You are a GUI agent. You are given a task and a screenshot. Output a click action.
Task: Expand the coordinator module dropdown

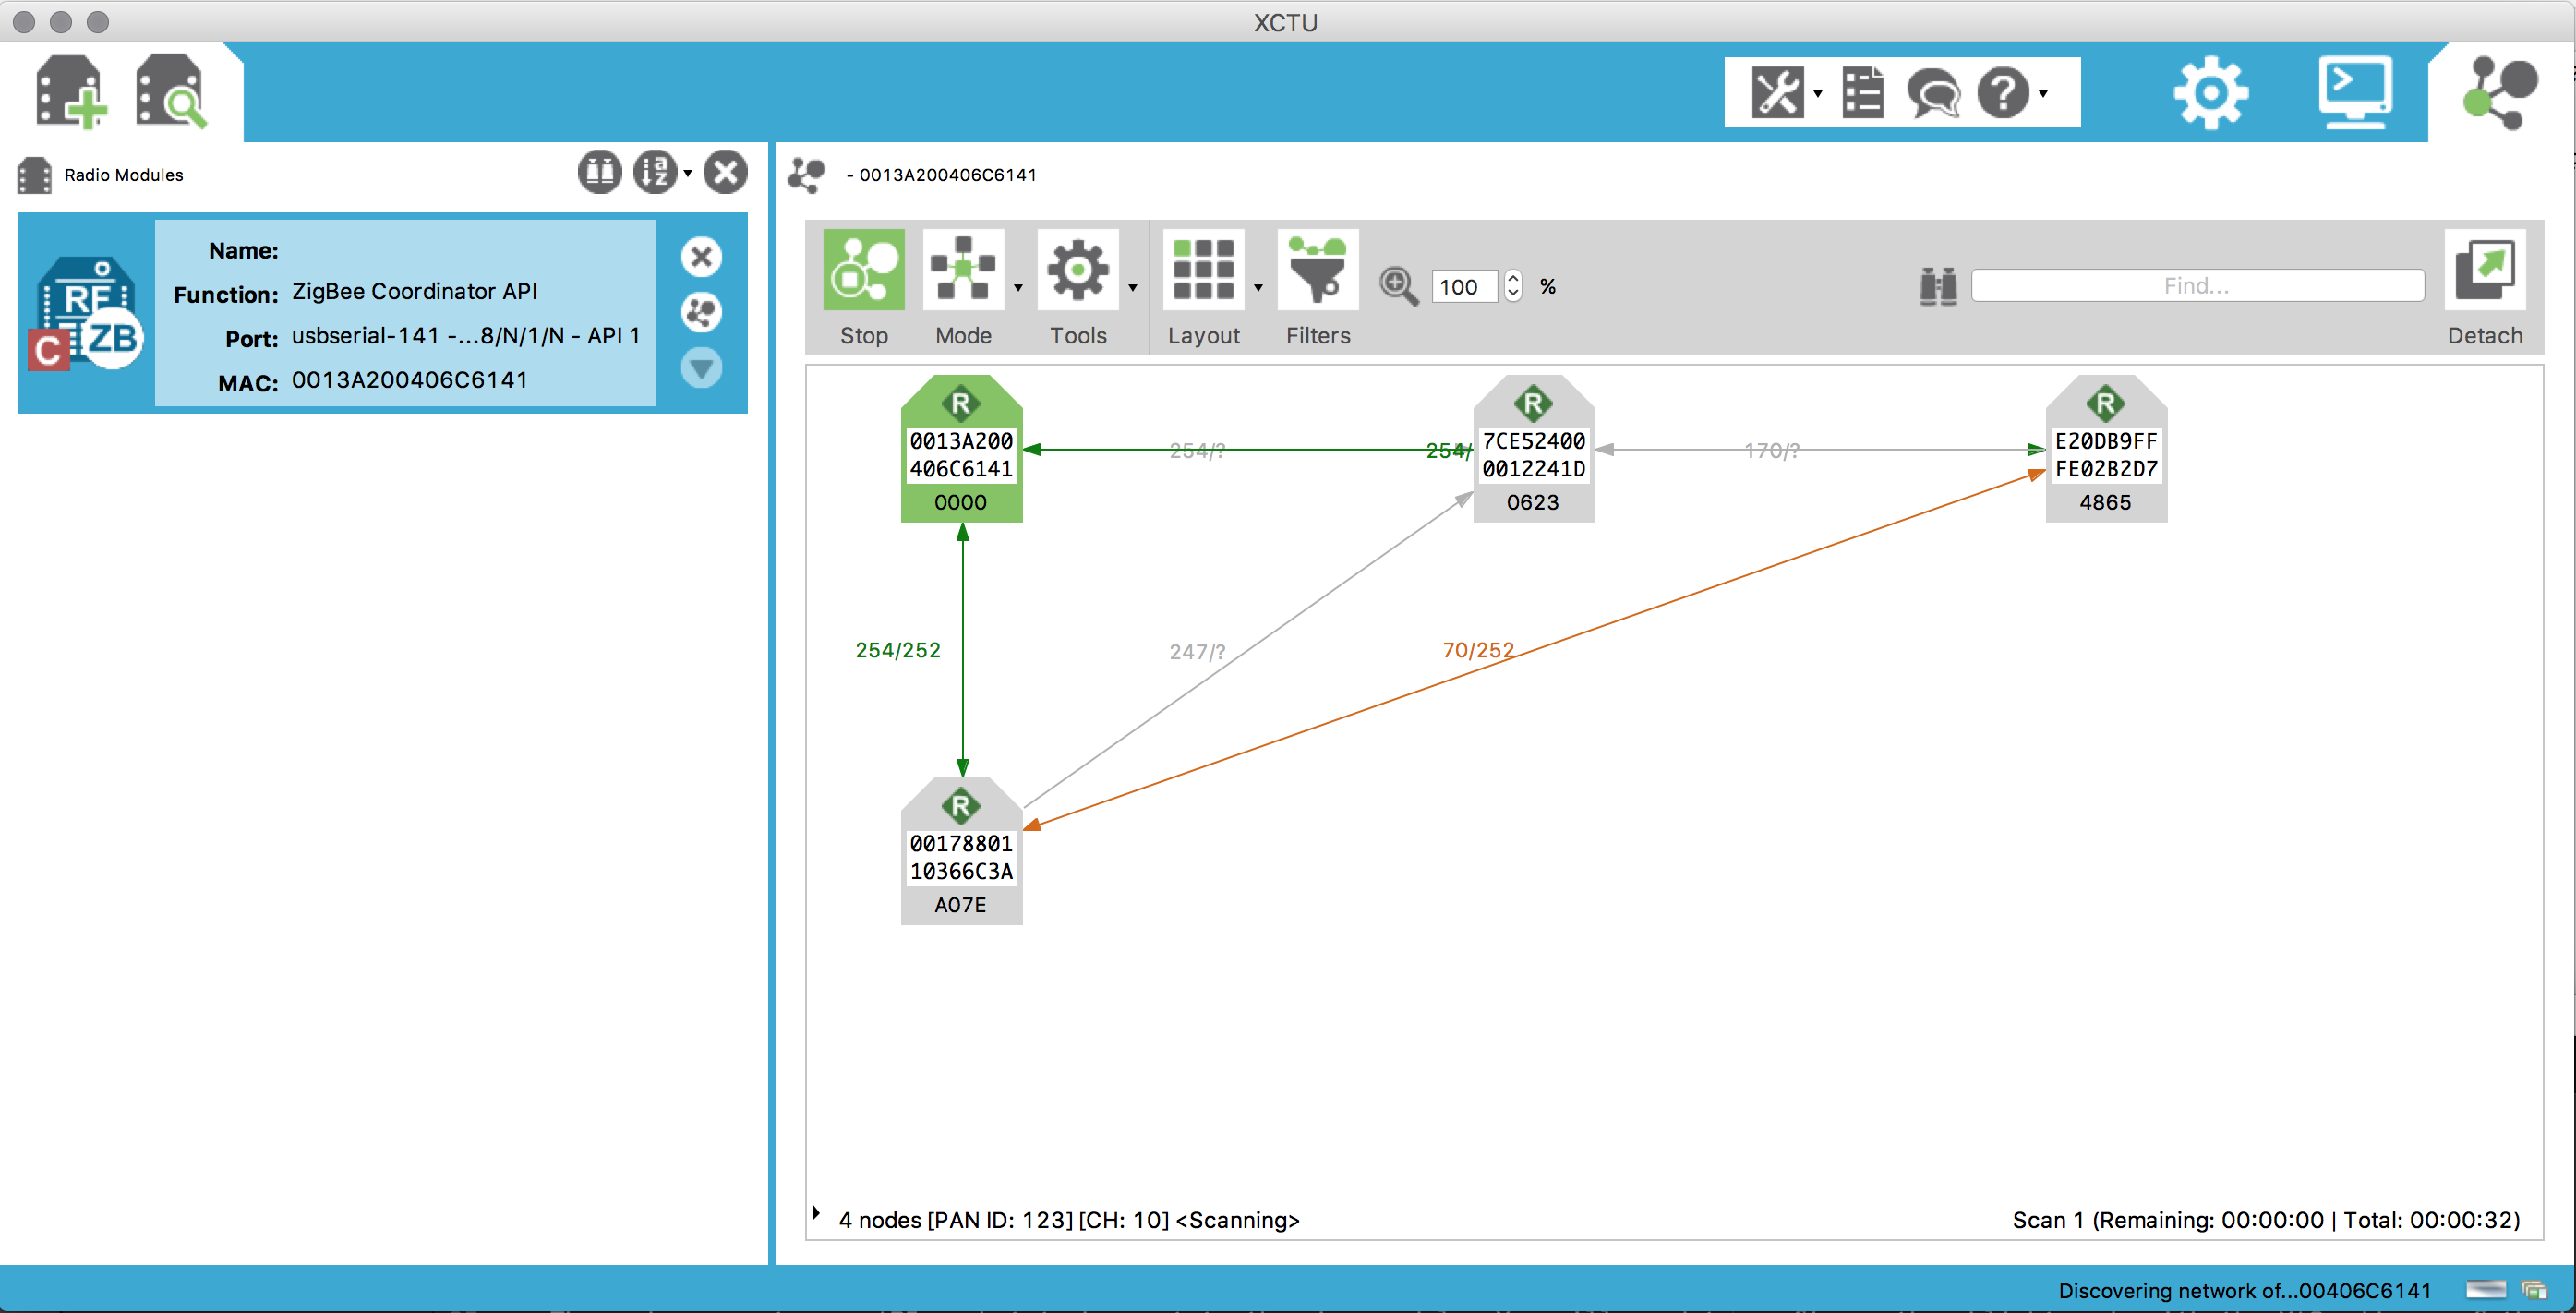coord(706,372)
